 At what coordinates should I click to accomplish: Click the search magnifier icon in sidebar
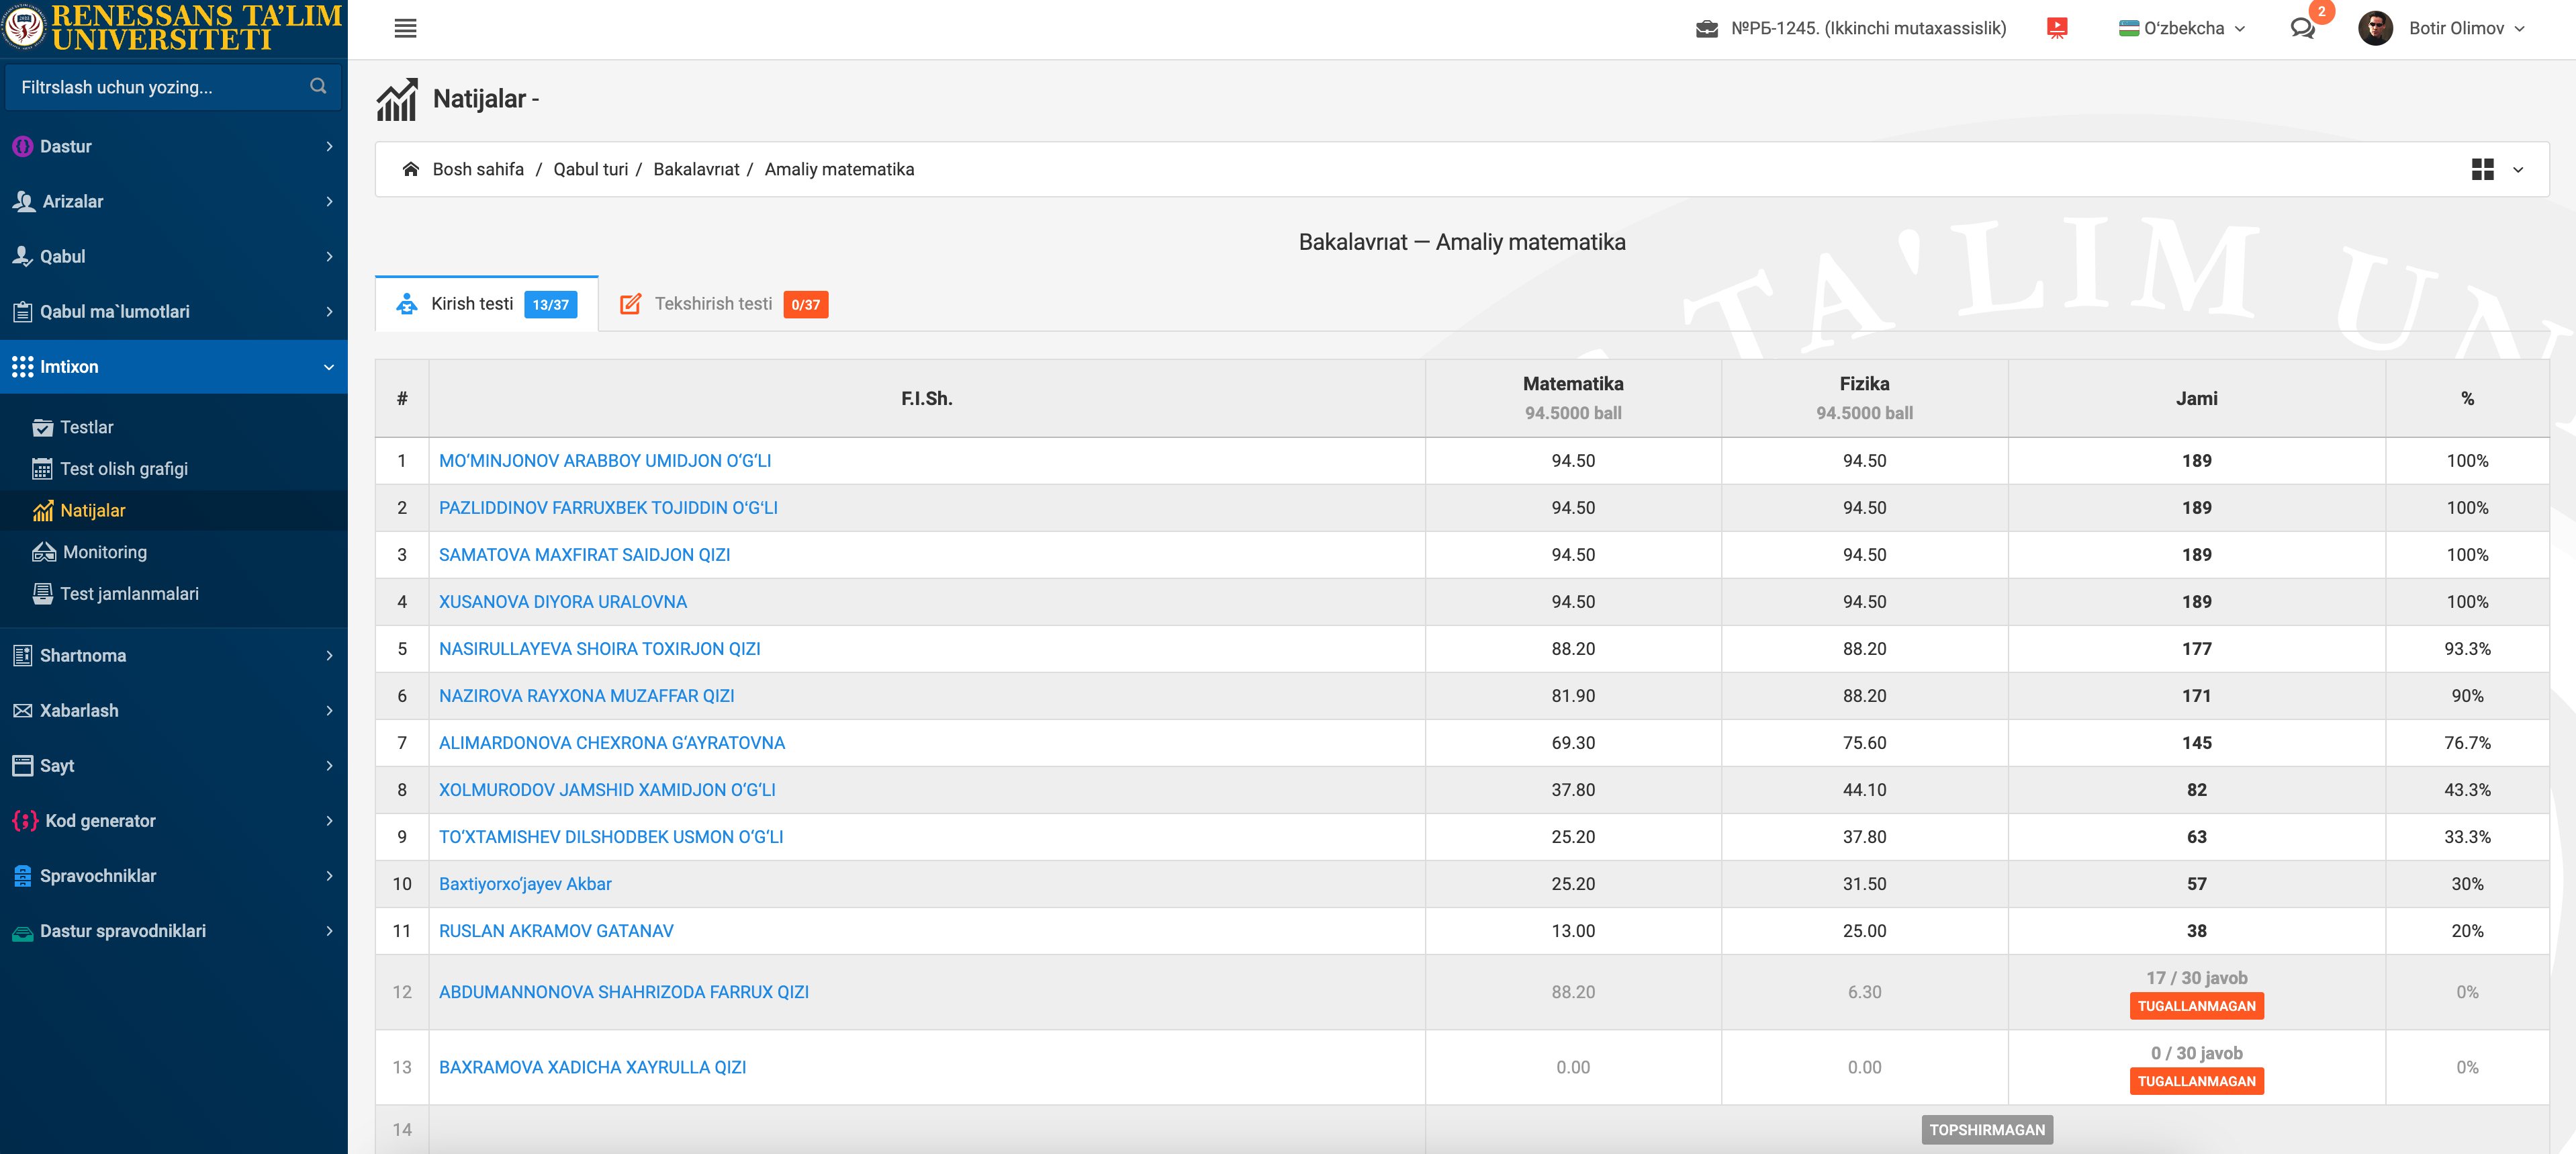(318, 86)
